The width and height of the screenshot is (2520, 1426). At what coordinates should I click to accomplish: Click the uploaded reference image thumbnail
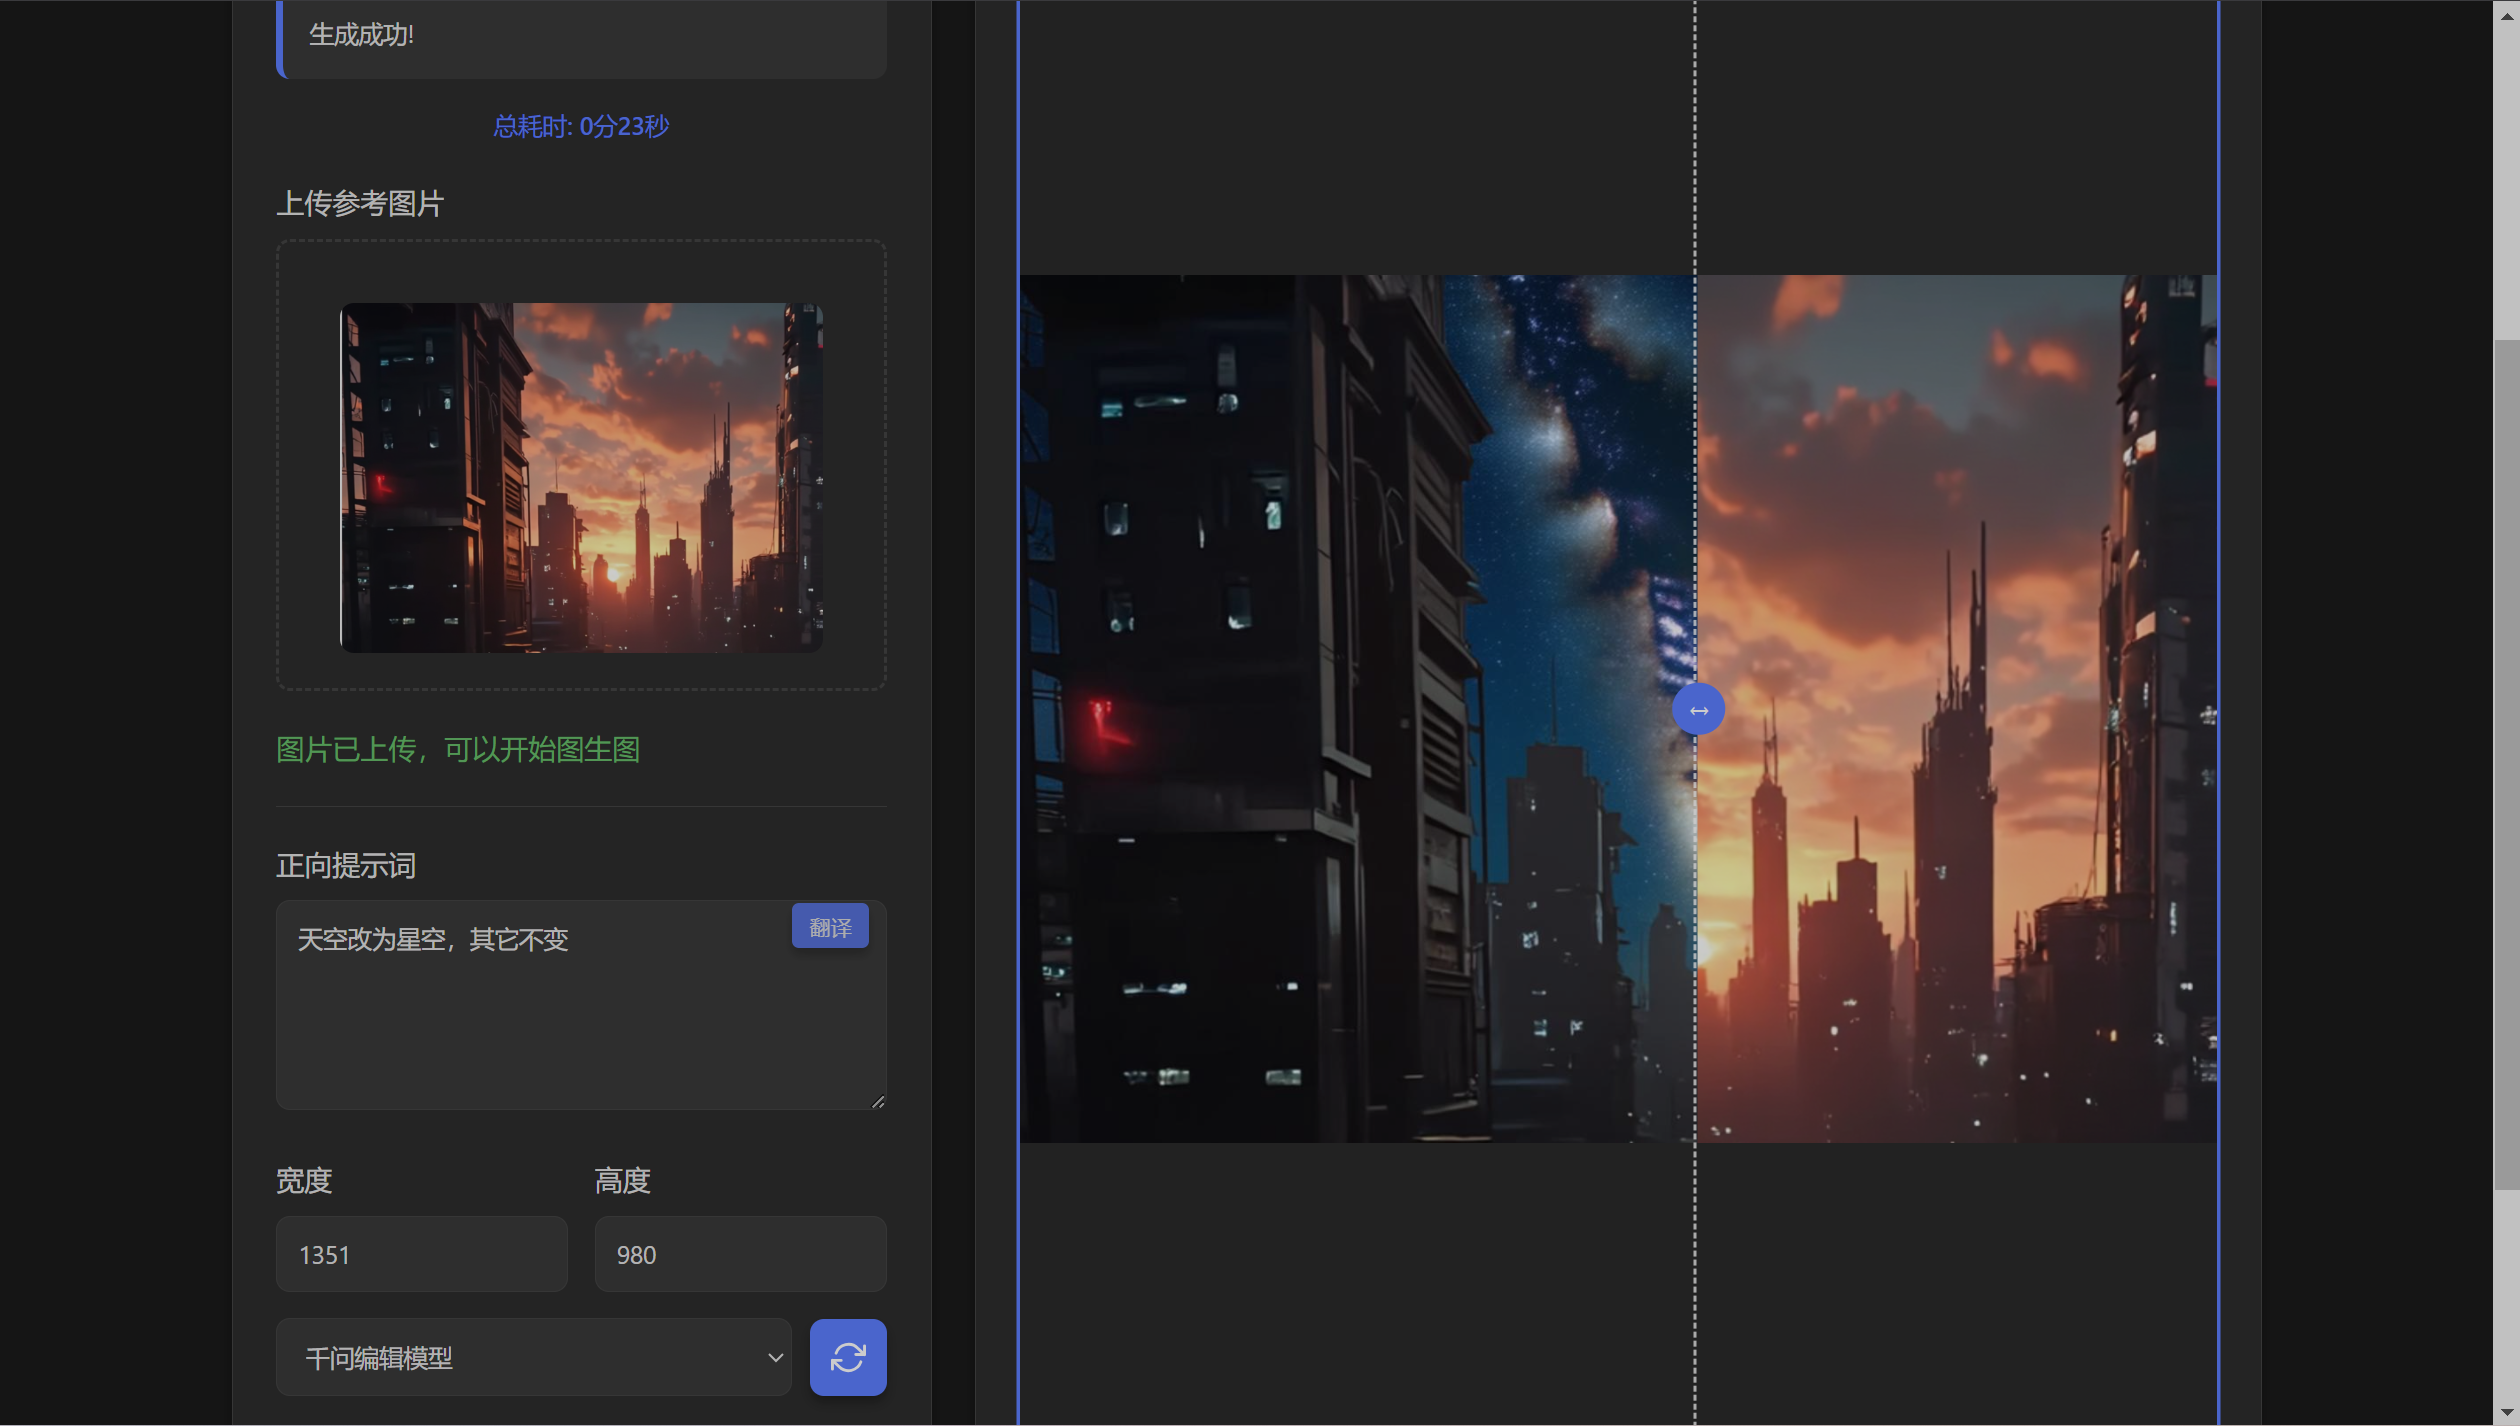pos(581,478)
